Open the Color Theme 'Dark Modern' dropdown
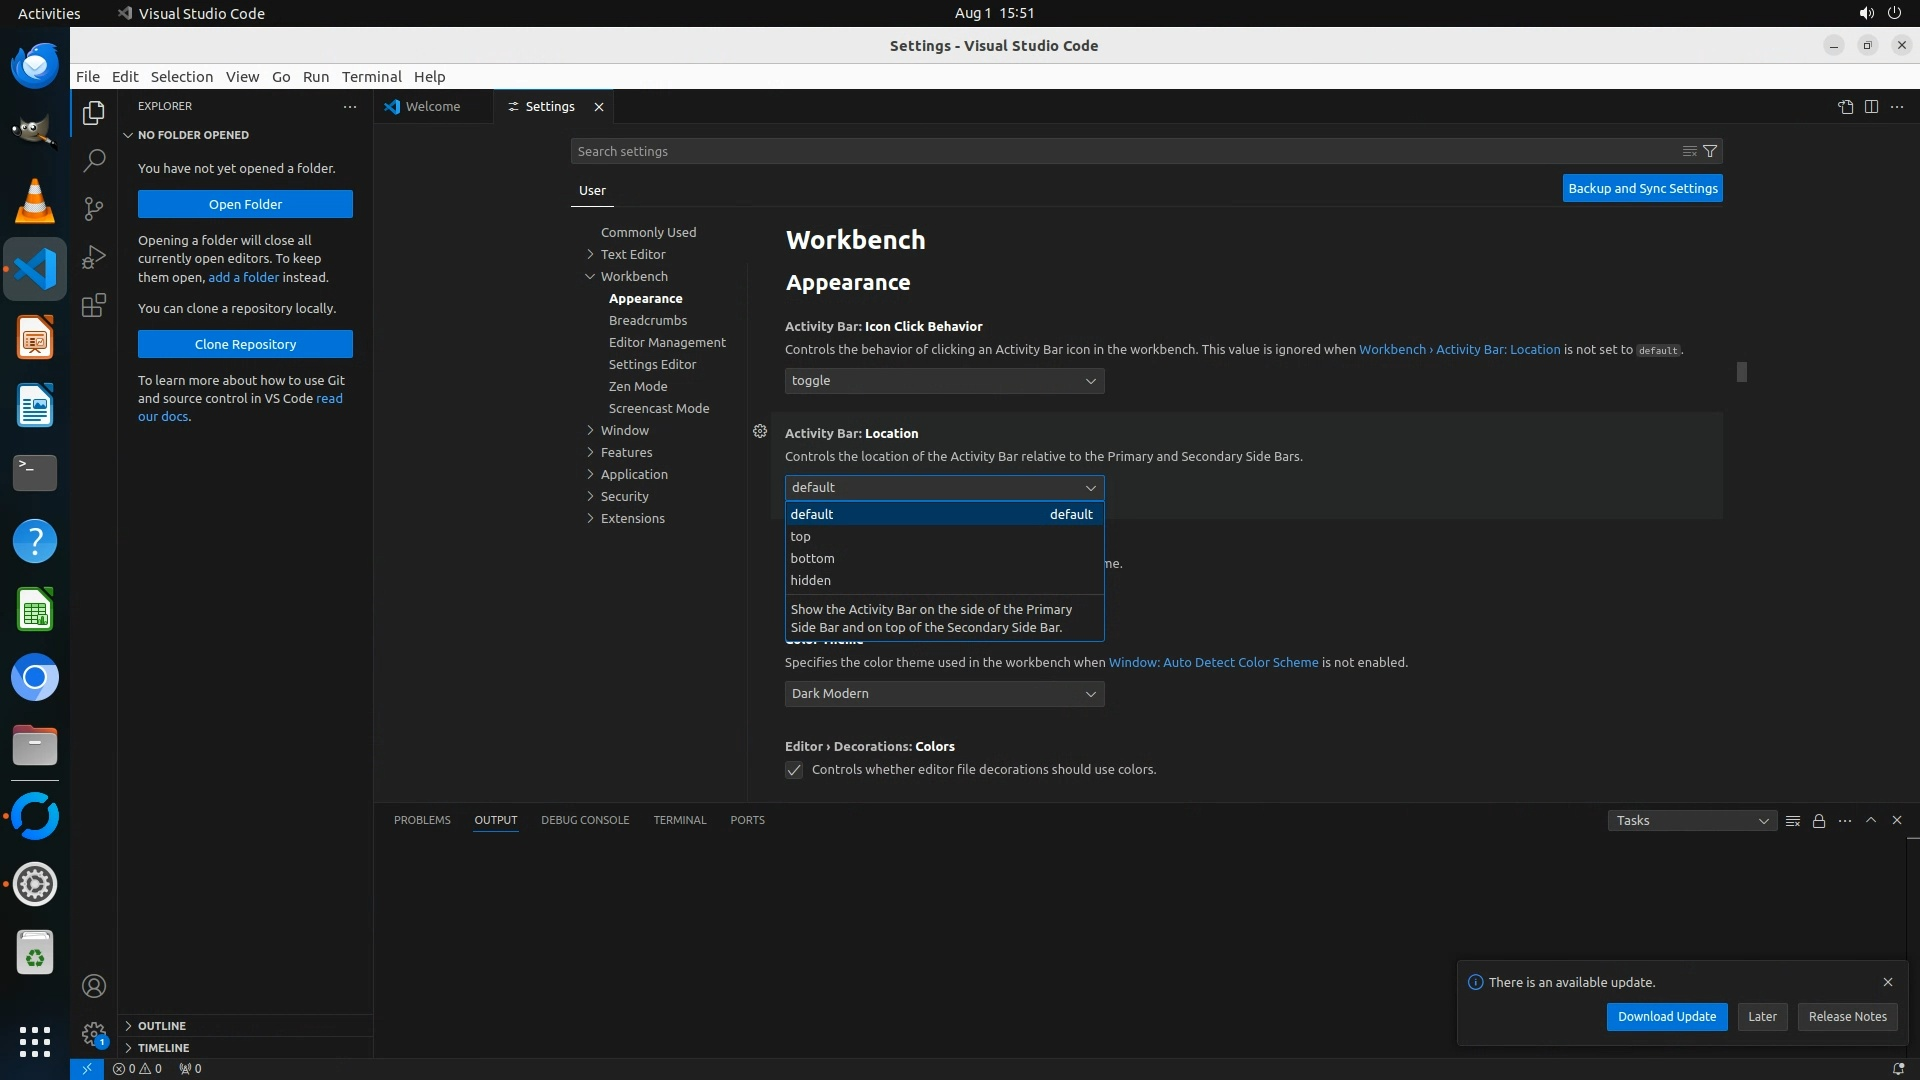Image resolution: width=1920 pixels, height=1080 pixels. click(944, 694)
